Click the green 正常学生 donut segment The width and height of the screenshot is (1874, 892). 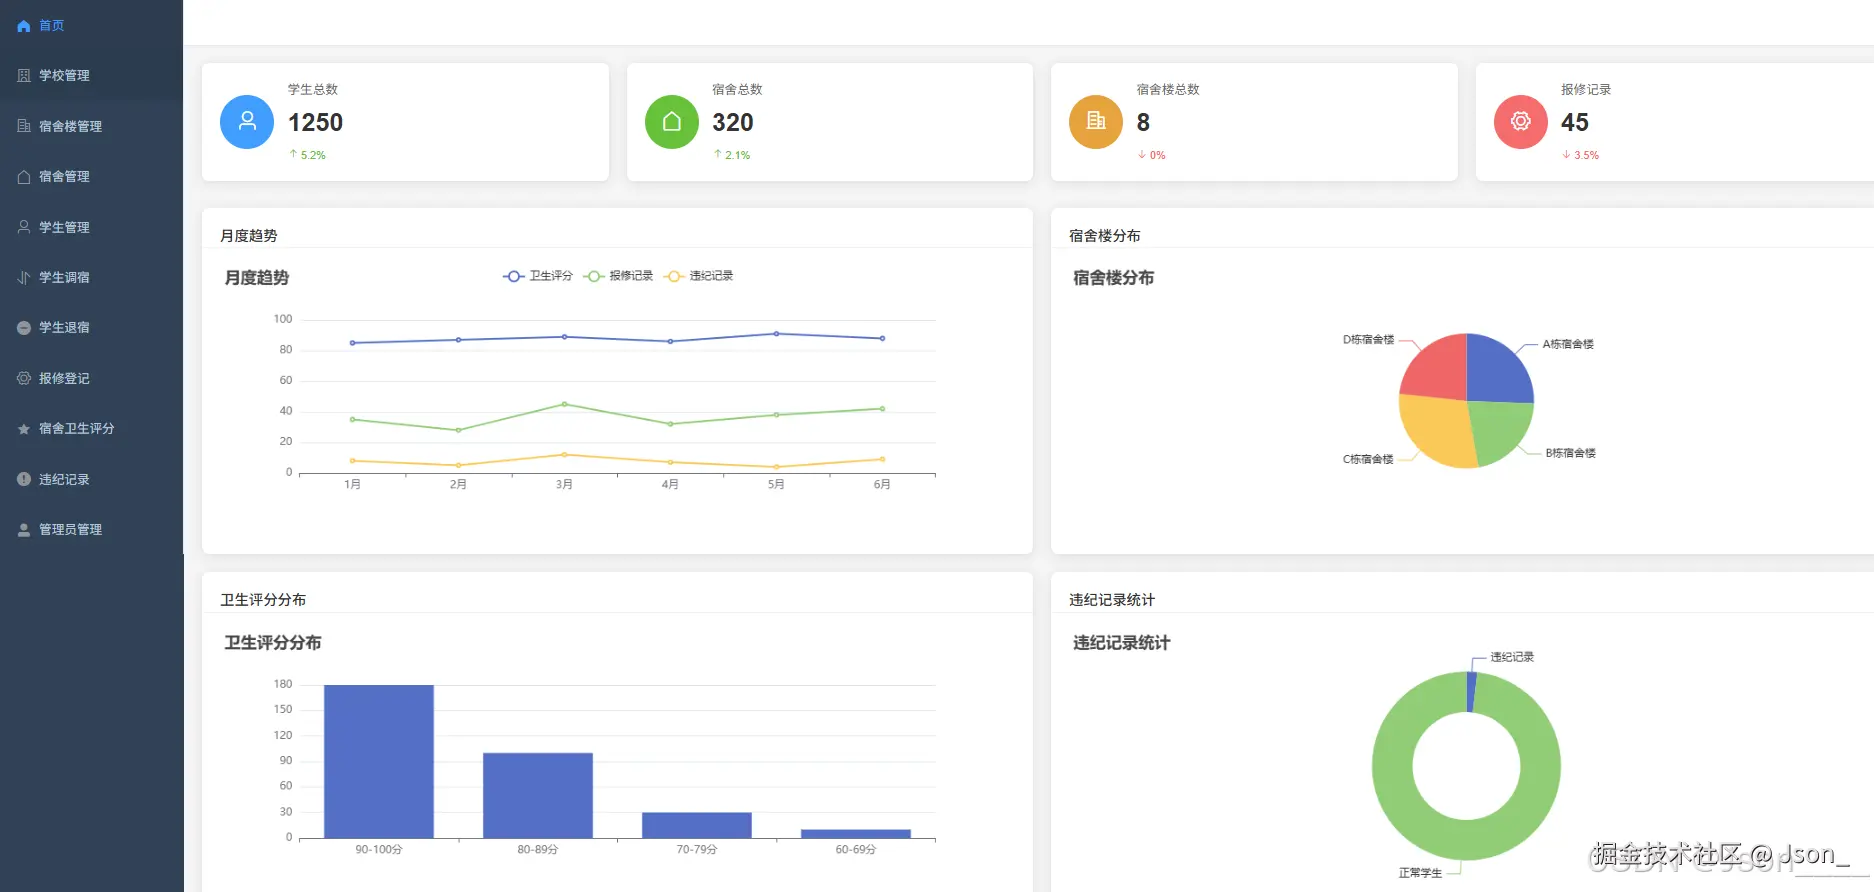coord(1466,832)
